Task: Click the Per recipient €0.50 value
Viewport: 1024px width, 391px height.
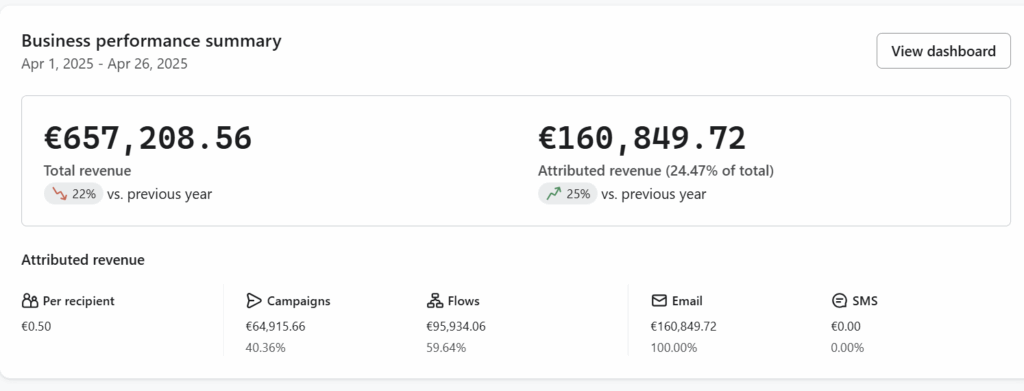Action: tap(37, 326)
